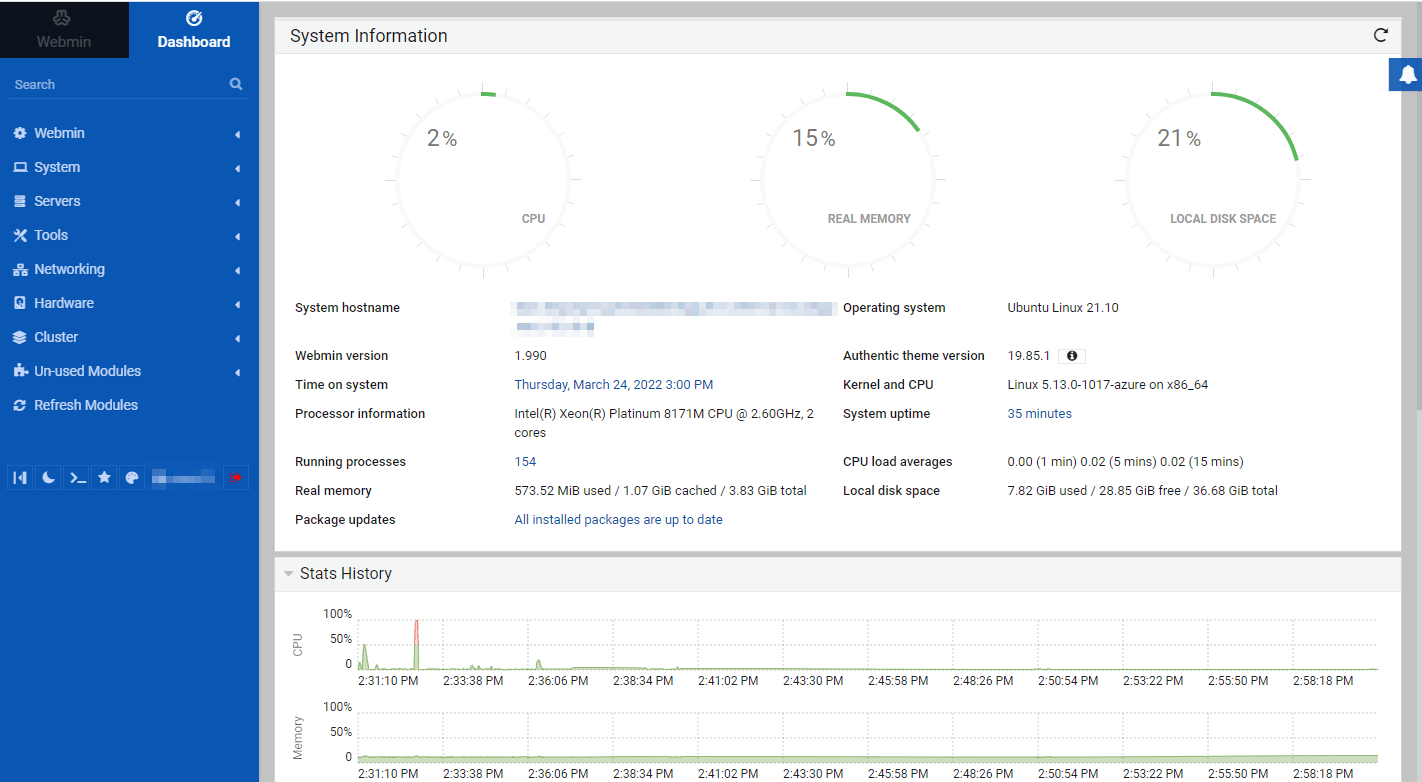Click the search magnifier icon

coord(236,84)
